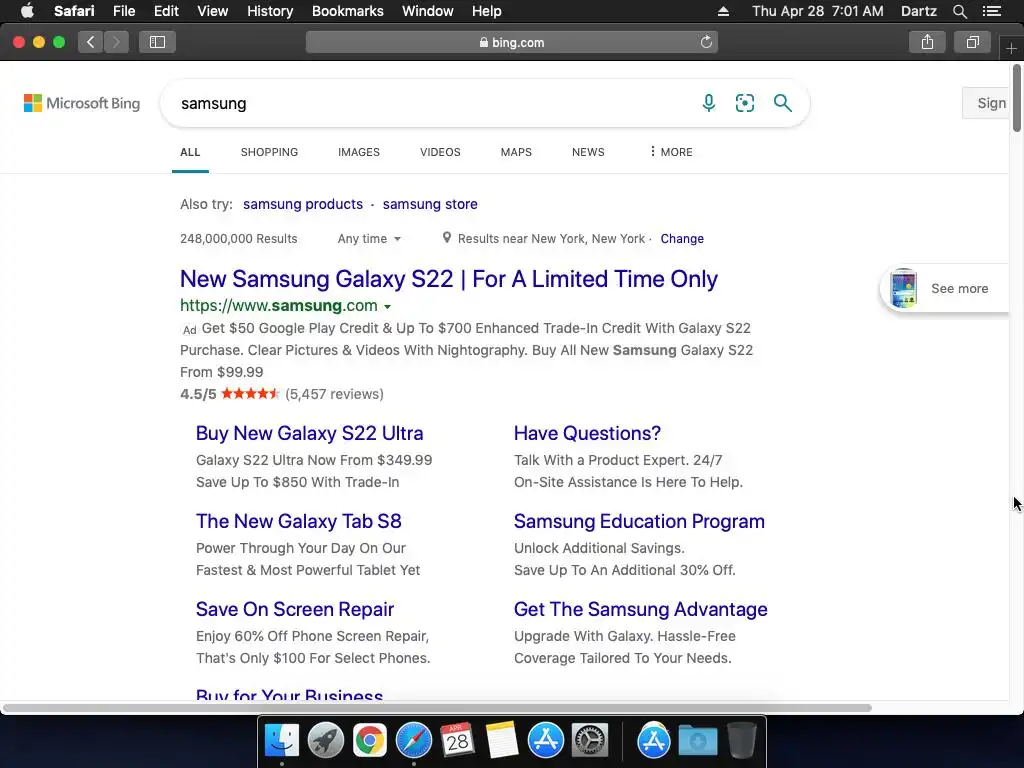
Task: Click the bing.com address bar
Action: coord(511,42)
